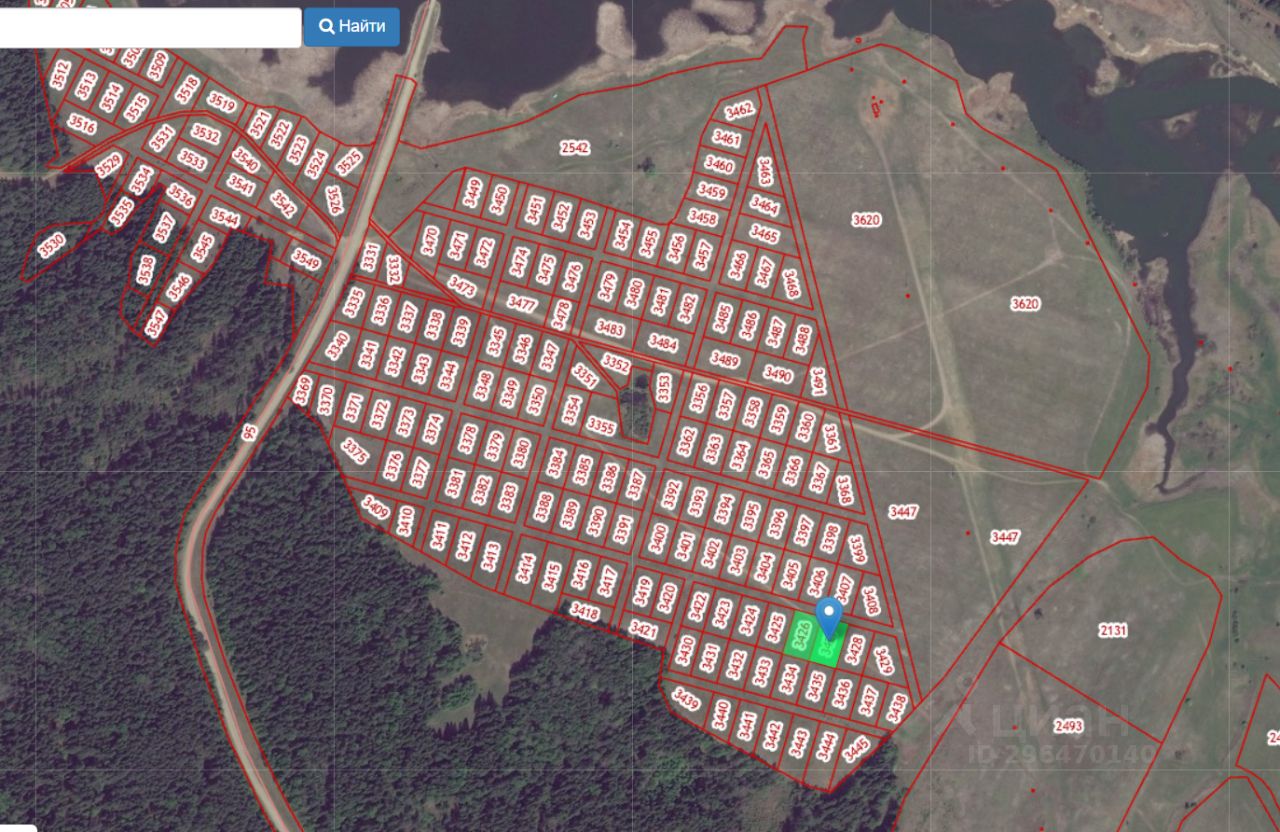Click the Найти search button
Image resolution: width=1280 pixels, height=832 pixels.
tap(351, 27)
